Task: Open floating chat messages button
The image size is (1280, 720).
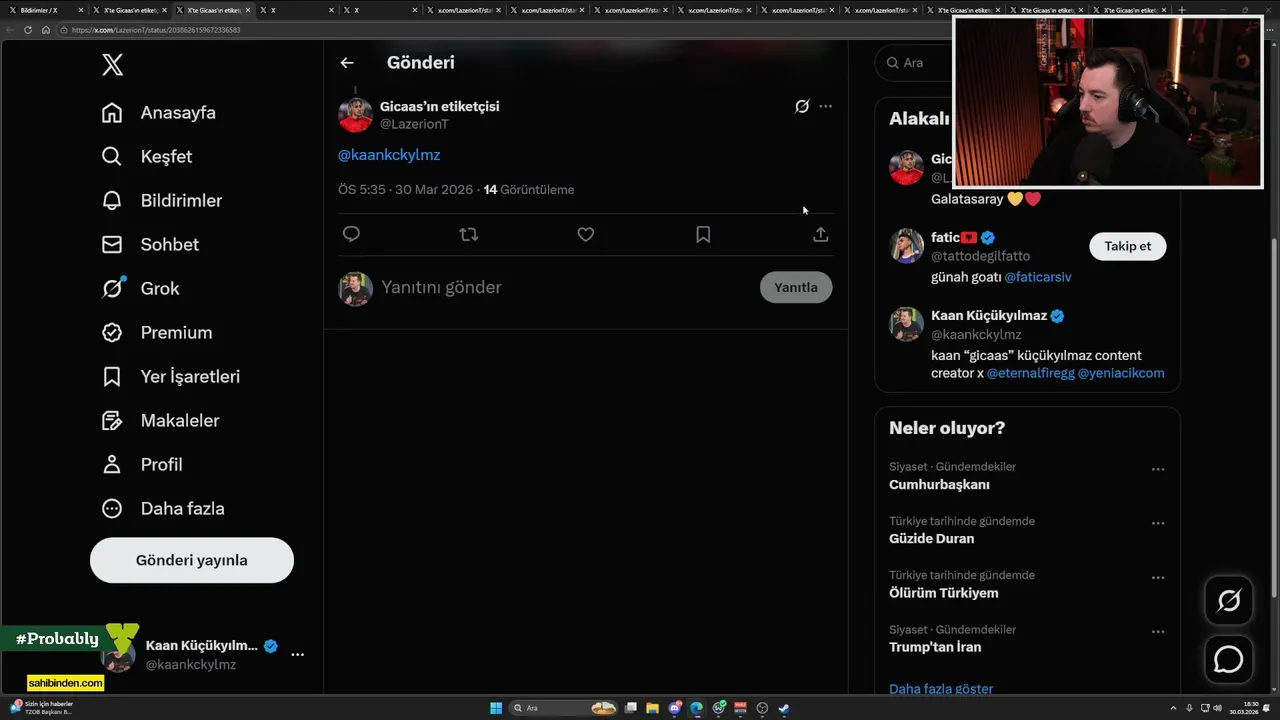Action: (1228, 660)
